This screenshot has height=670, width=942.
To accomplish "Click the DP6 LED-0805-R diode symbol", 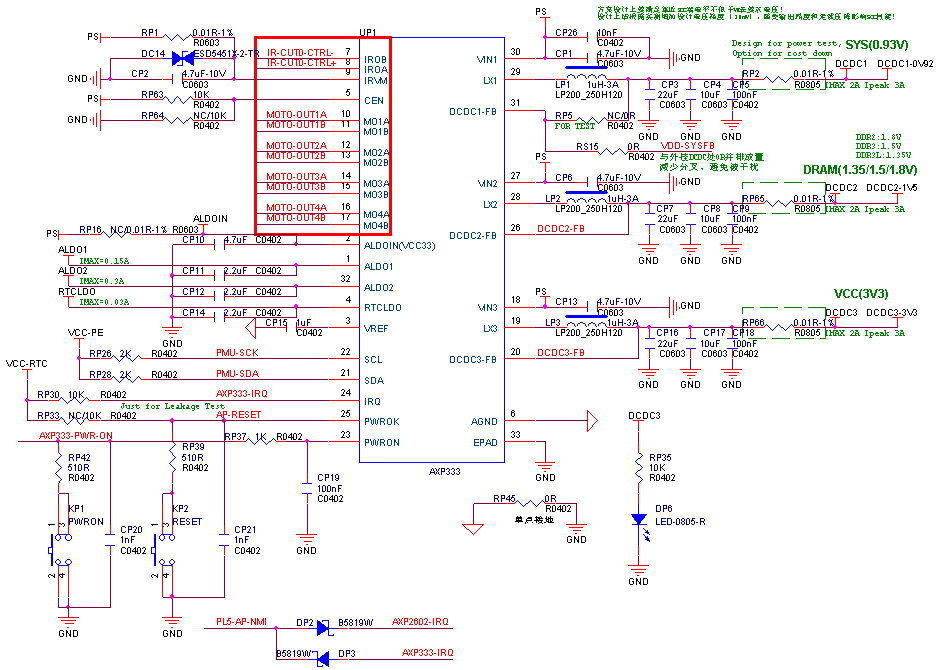I will coord(638,519).
